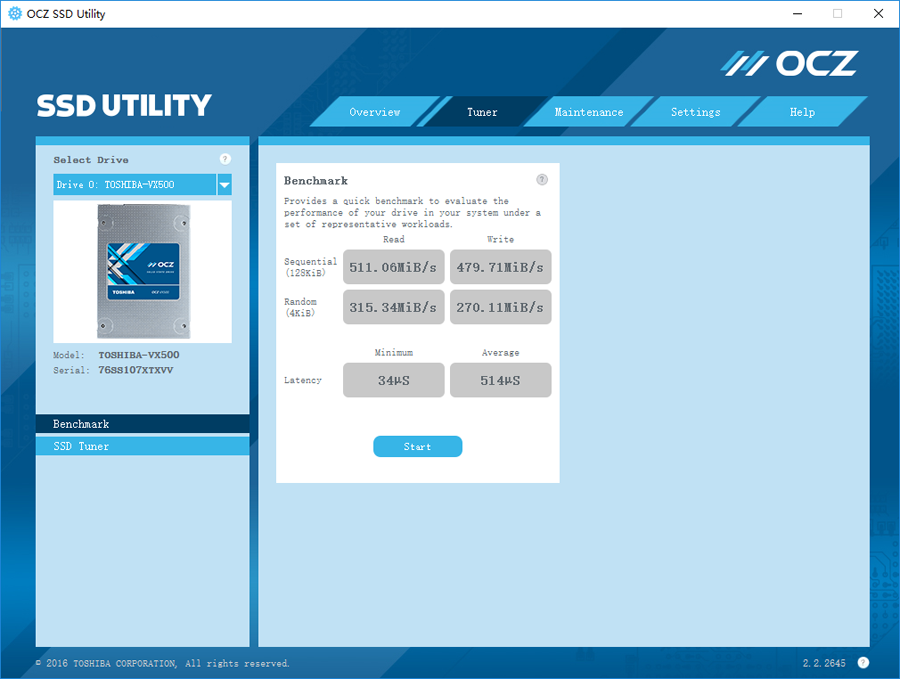
Task: Go to the Settings tab
Action: 695,112
